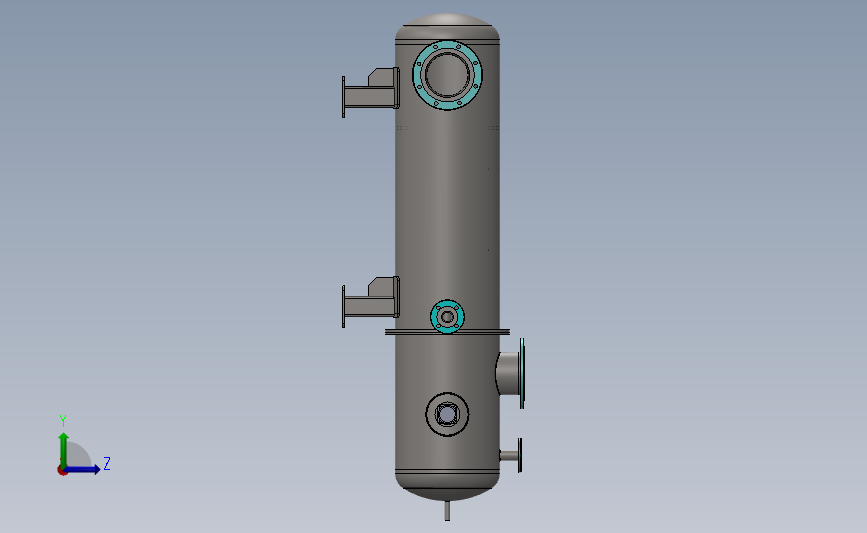Select the upper rectangular side nozzle
The image size is (867, 533).
coord(370,93)
